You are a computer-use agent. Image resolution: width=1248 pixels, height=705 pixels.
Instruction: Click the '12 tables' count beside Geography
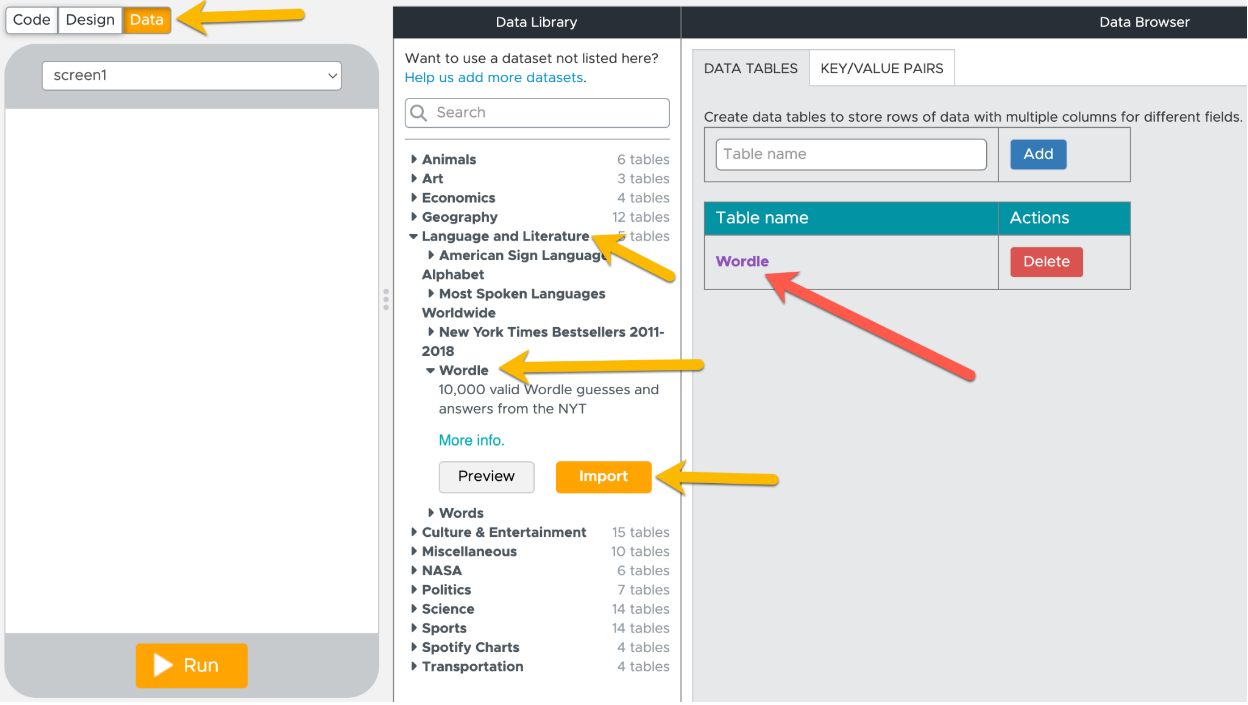click(640, 217)
